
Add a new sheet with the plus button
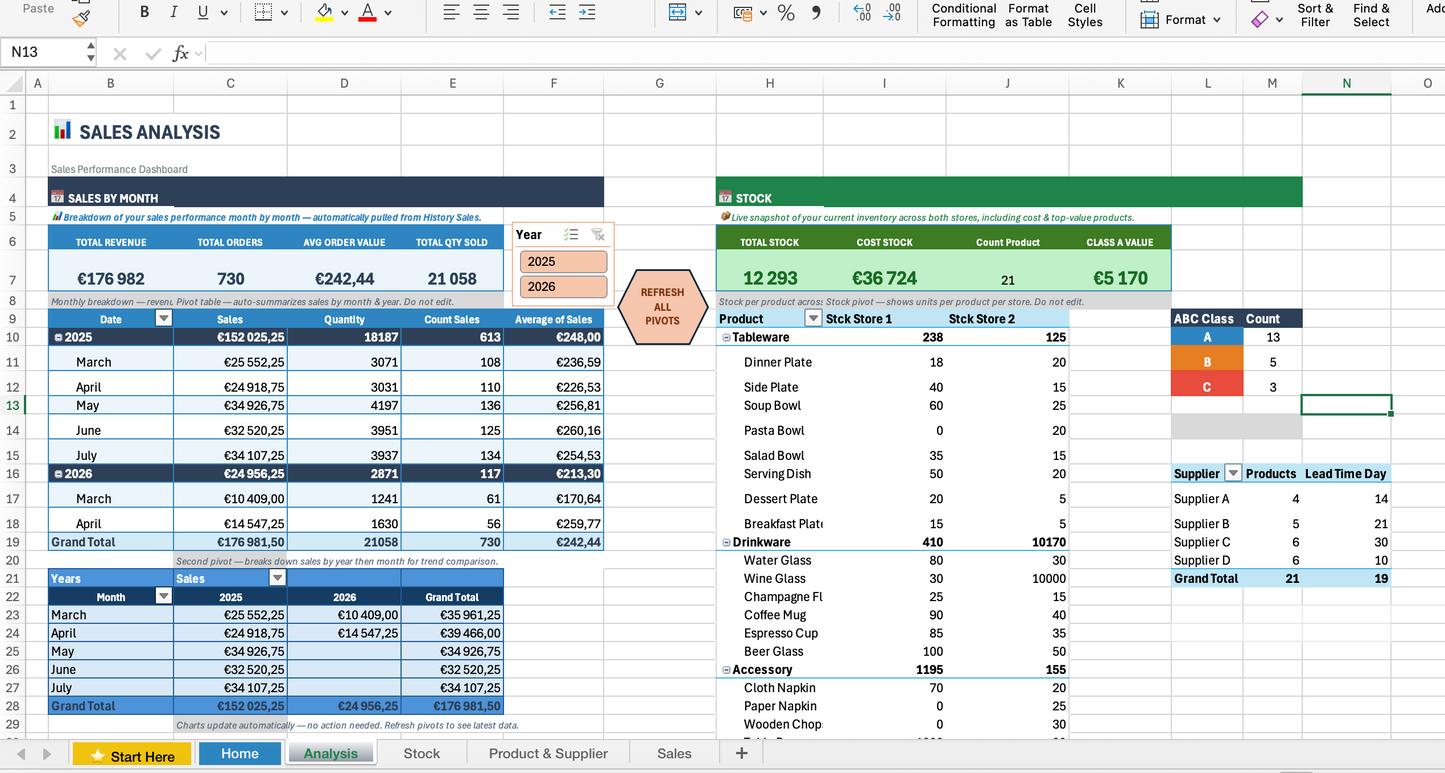tap(741, 753)
